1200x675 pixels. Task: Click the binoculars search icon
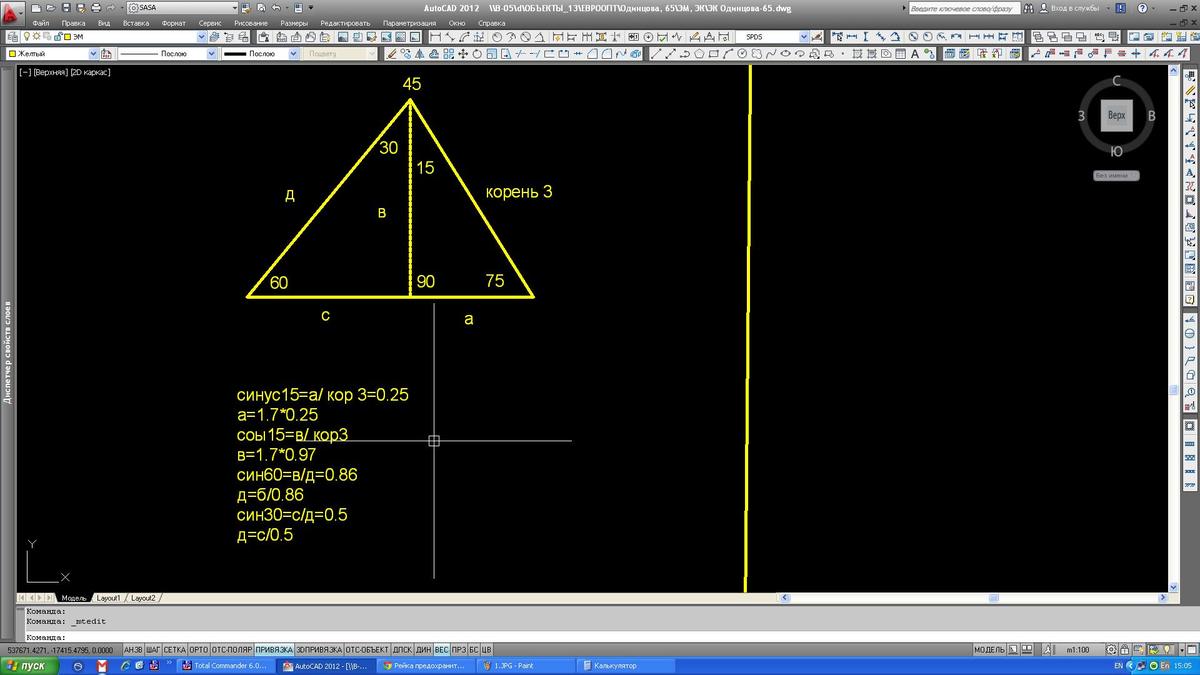click(1028, 8)
